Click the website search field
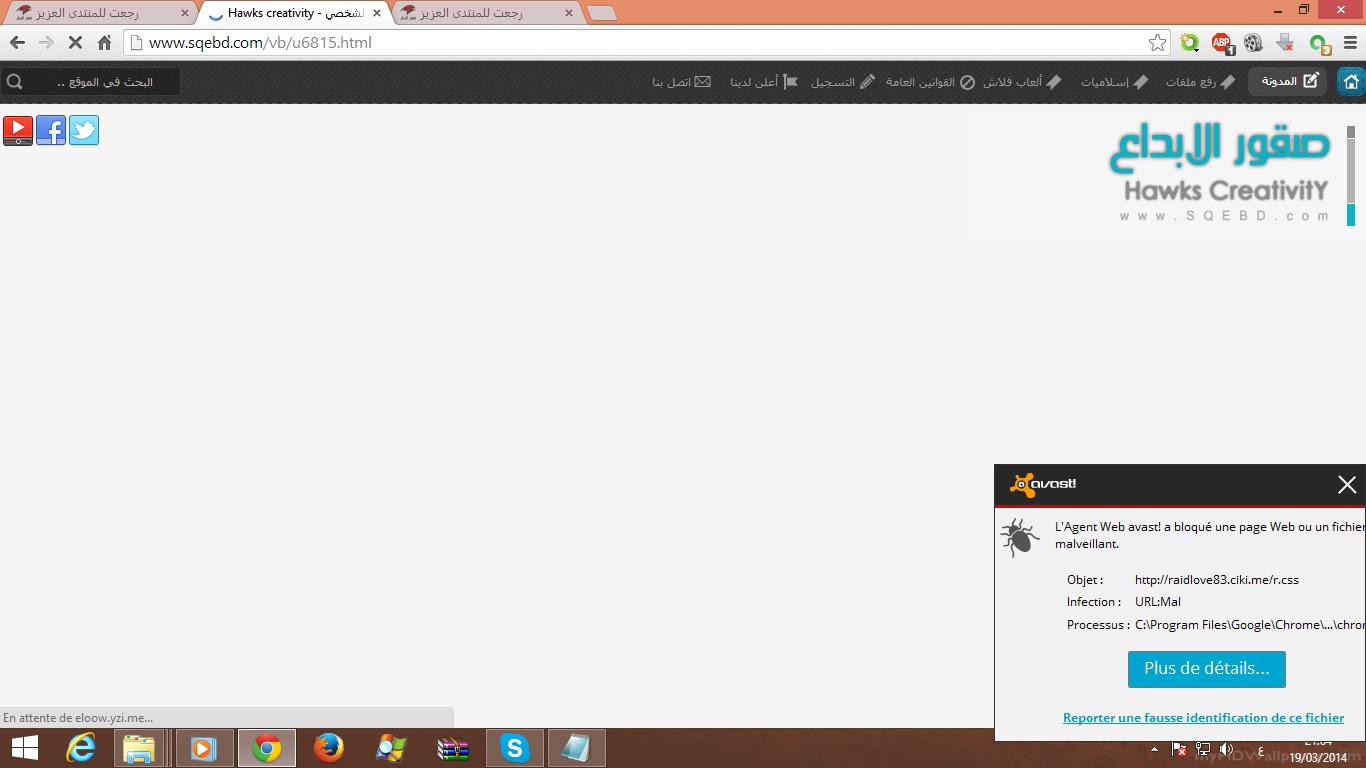The height and width of the screenshot is (768, 1366). tap(100, 82)
